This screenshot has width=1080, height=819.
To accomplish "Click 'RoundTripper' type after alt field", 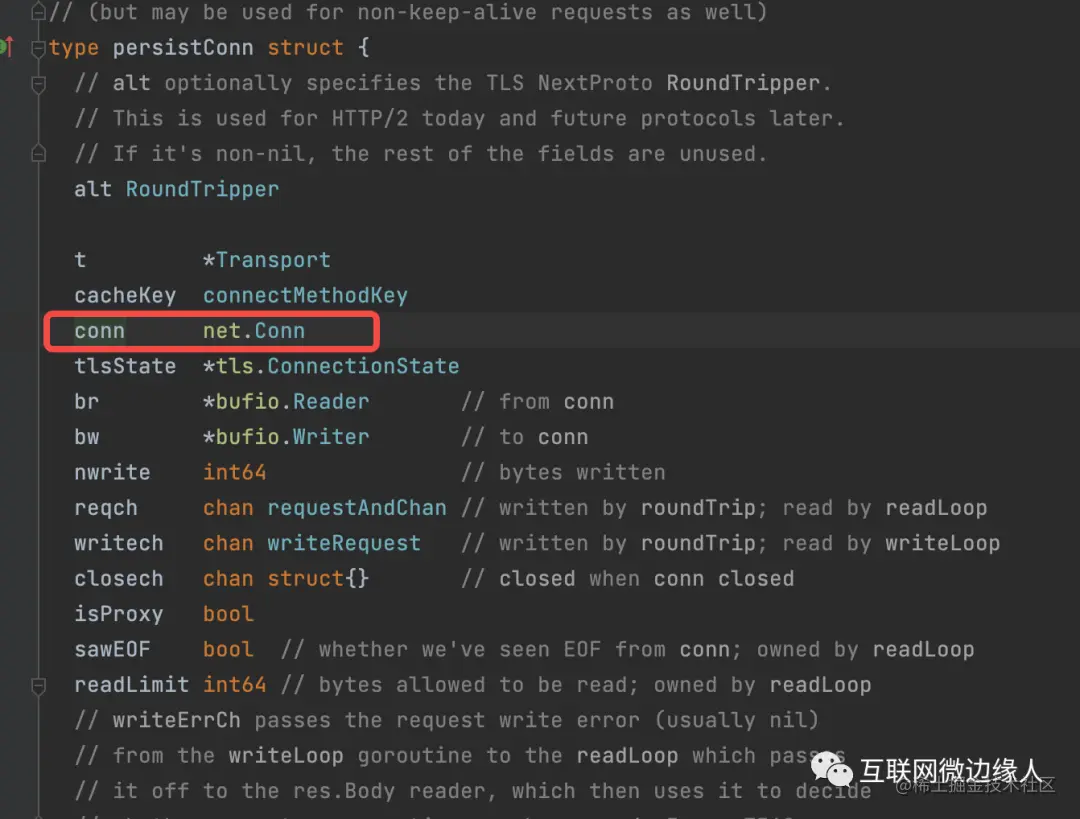I will pyautogui.click(x=202, y=189).
